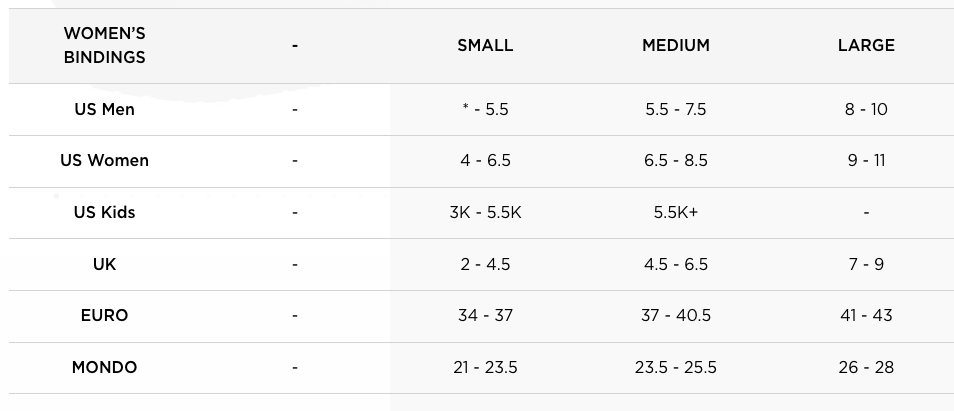This screenshot has height=411, width=954.
Task: Click US Women medium value 6.5 - 8.5
Action: pyautogui.click(x=675, y=161)
